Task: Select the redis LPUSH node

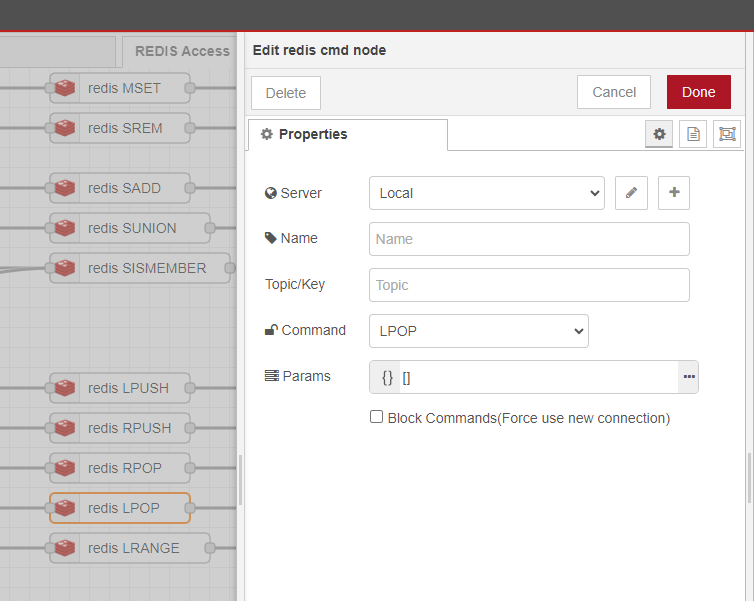Action: (x=120, y=388)
